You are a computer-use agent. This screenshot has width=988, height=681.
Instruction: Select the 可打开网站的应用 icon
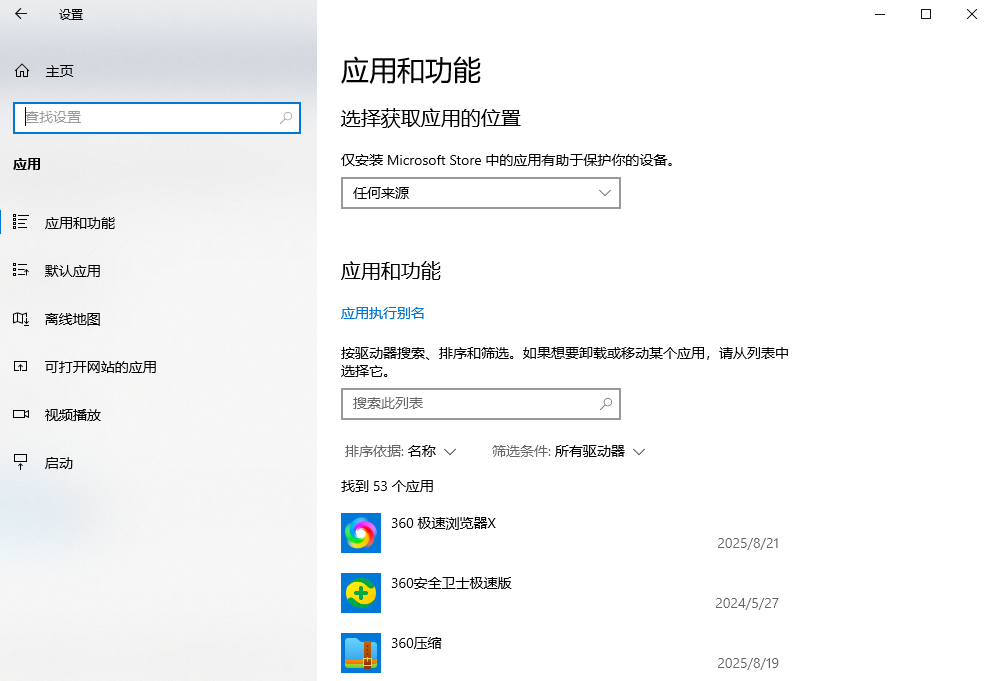tap(21, 366)
